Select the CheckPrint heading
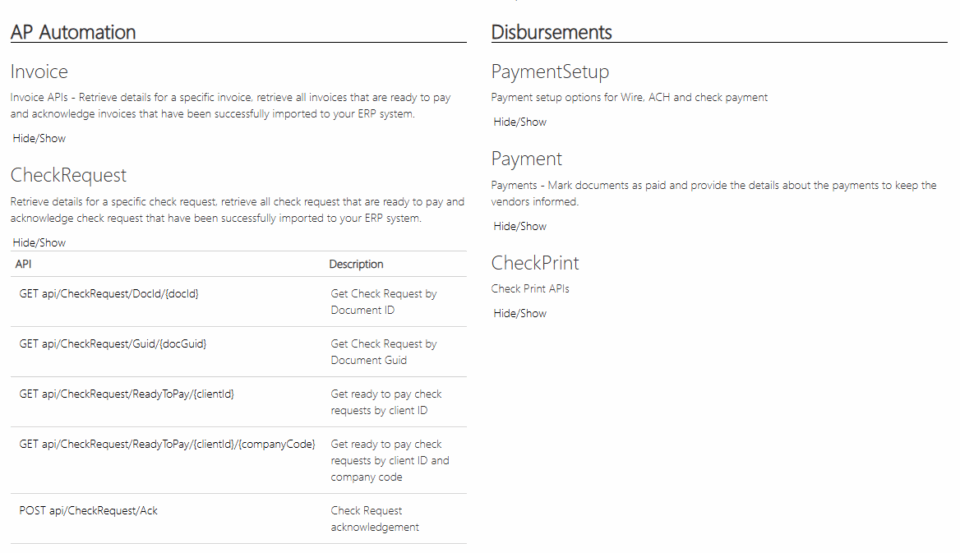960x553 pixels. pos(535,264)
